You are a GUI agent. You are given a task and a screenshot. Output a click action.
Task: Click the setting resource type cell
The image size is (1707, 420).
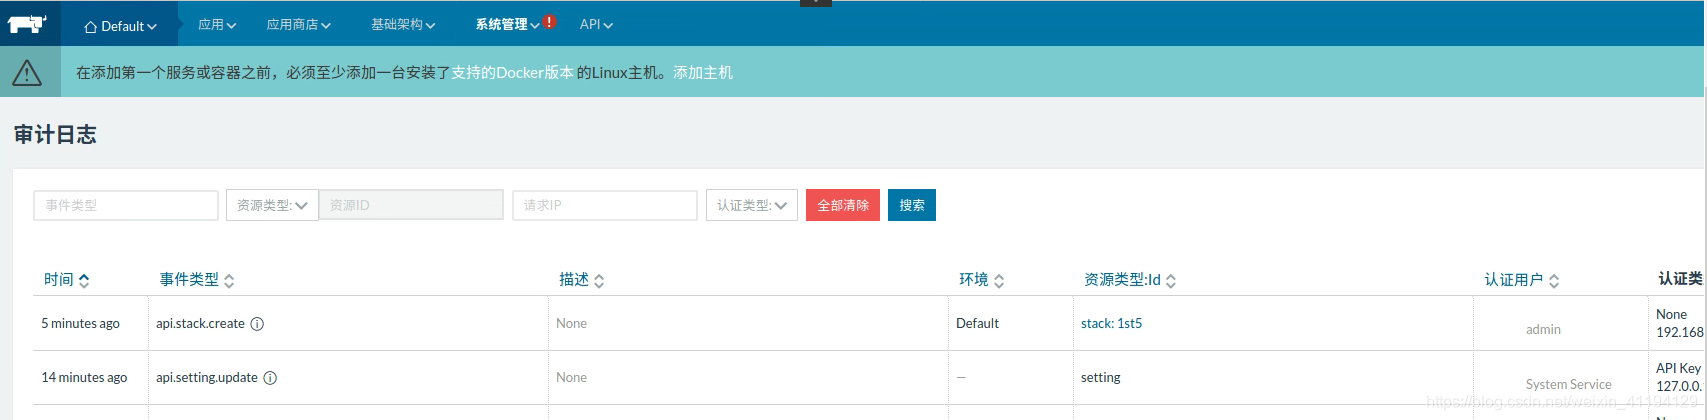point(1100,377)
